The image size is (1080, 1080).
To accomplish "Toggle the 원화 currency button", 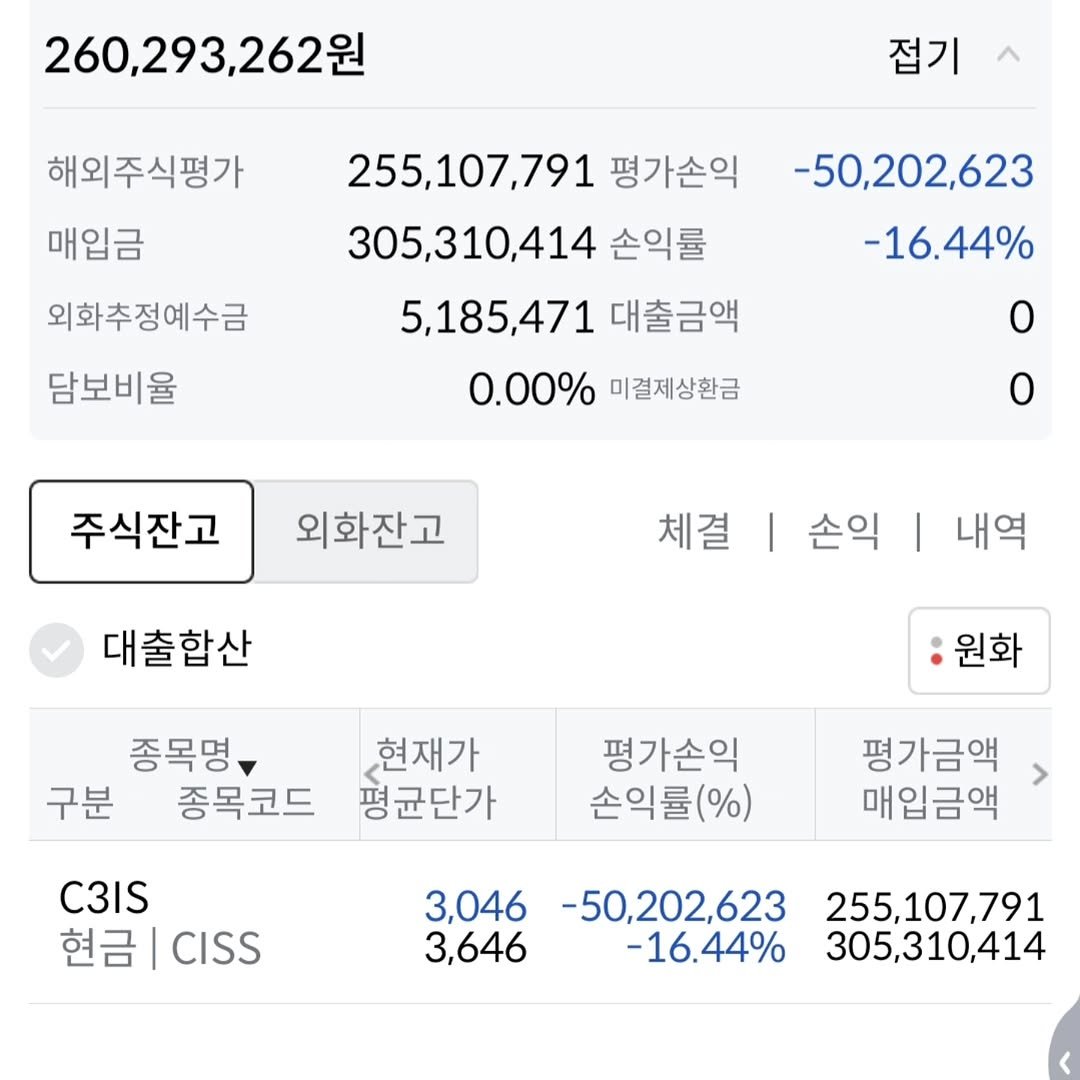I will [978, 651].
